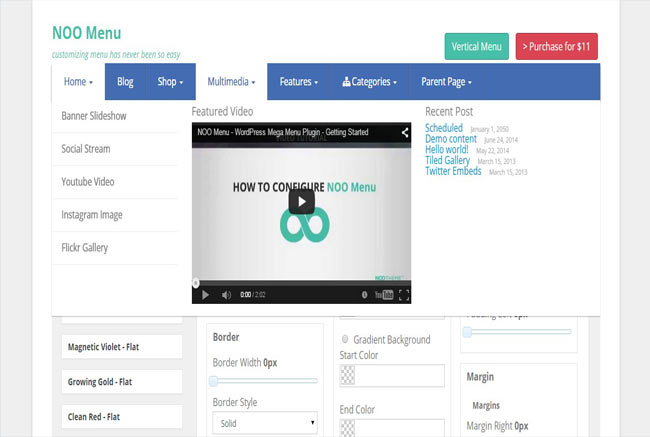The height and width of the screenshot is (437, 650).
Task: Click the video time 0:00 / 2:02 display
Action: tap(252, 295)
